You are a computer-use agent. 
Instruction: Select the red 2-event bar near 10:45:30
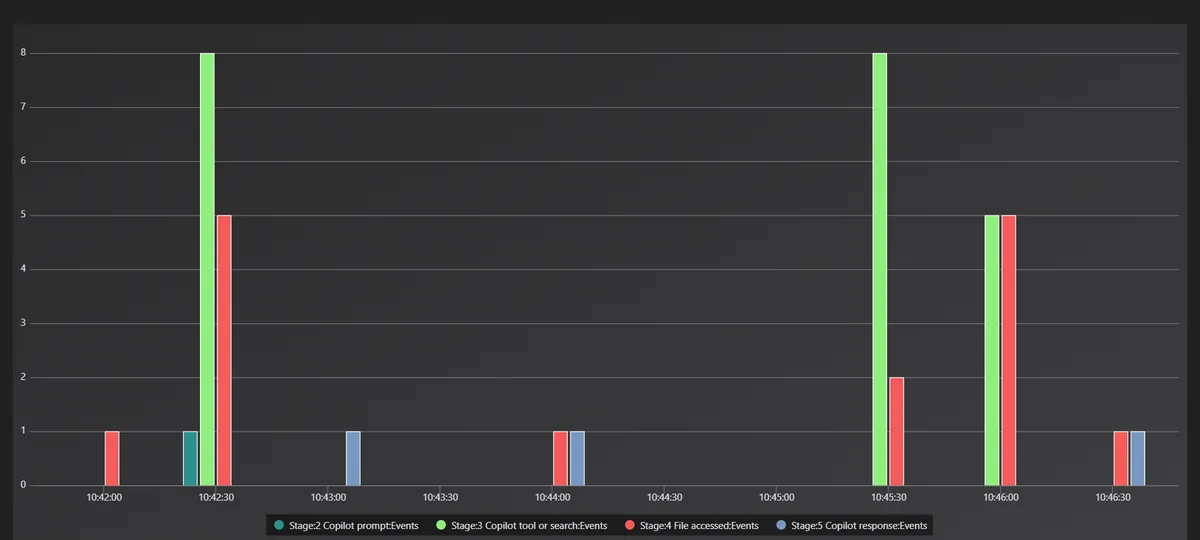pos(896,431)
